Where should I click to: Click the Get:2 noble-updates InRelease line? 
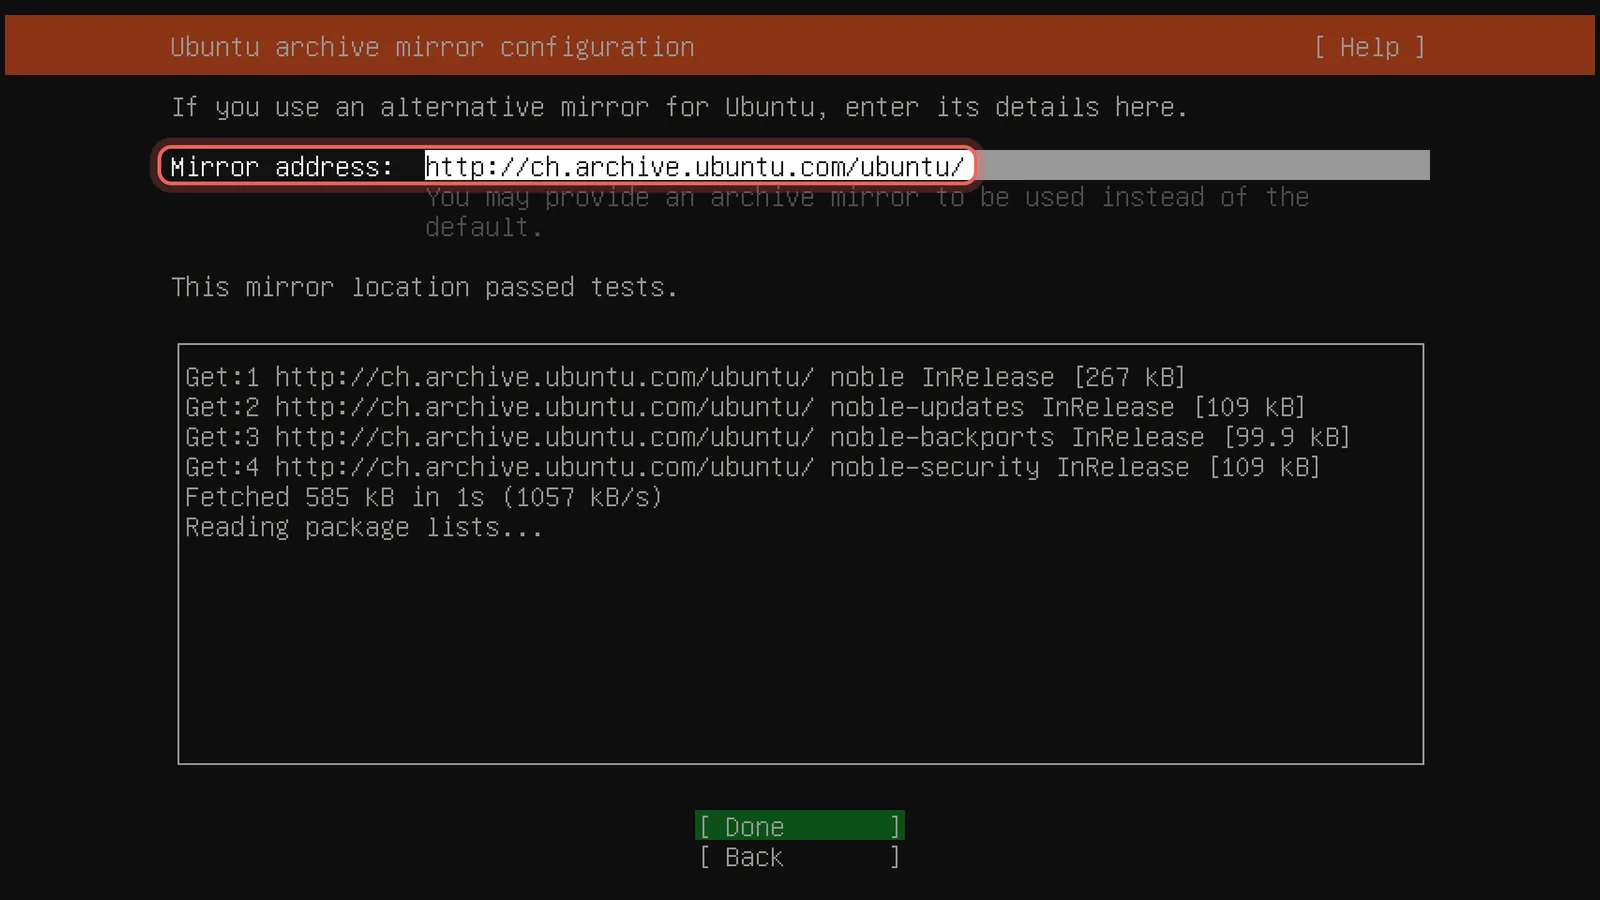click(x=745, y=407)
